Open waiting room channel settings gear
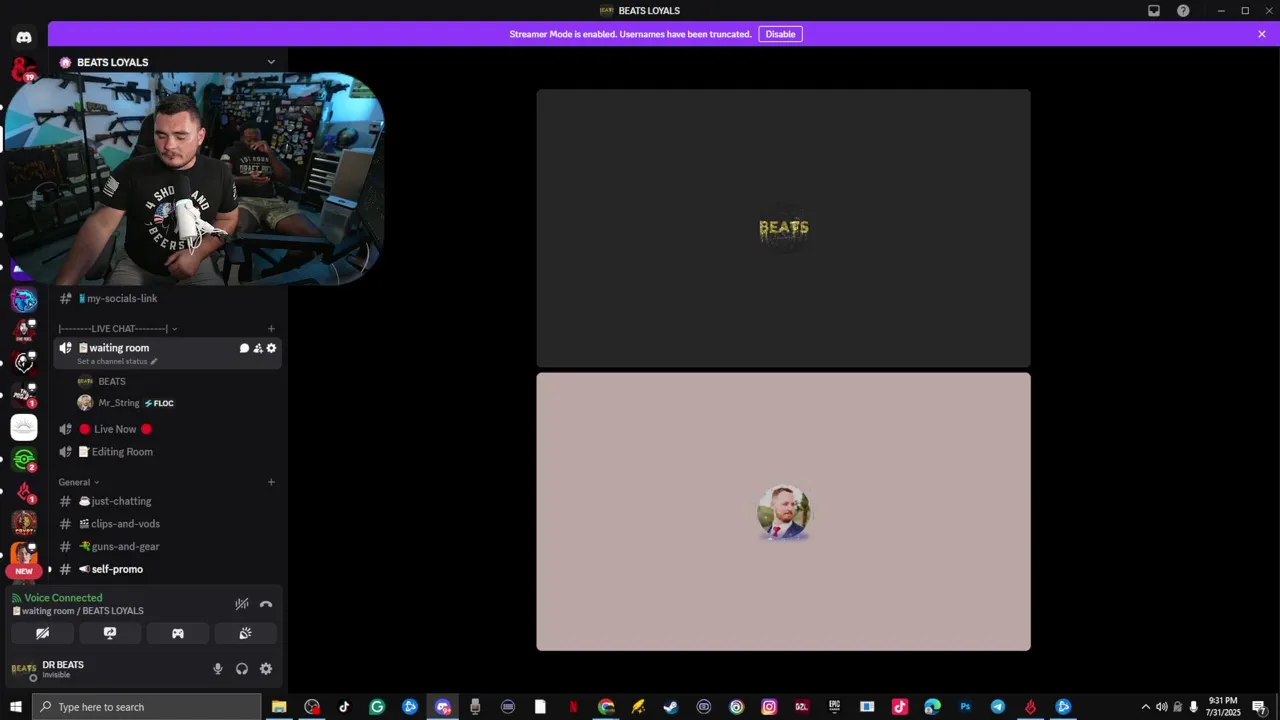This screenshot has height=720, width=1280. tap(271, 348)
